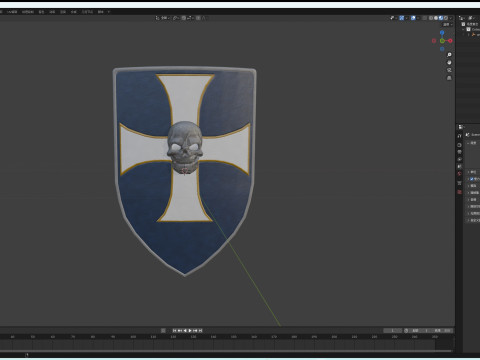Toggle X-ray mode in viewport header
The height and width of the screenshot is (360, 480).
pos(424,18)
